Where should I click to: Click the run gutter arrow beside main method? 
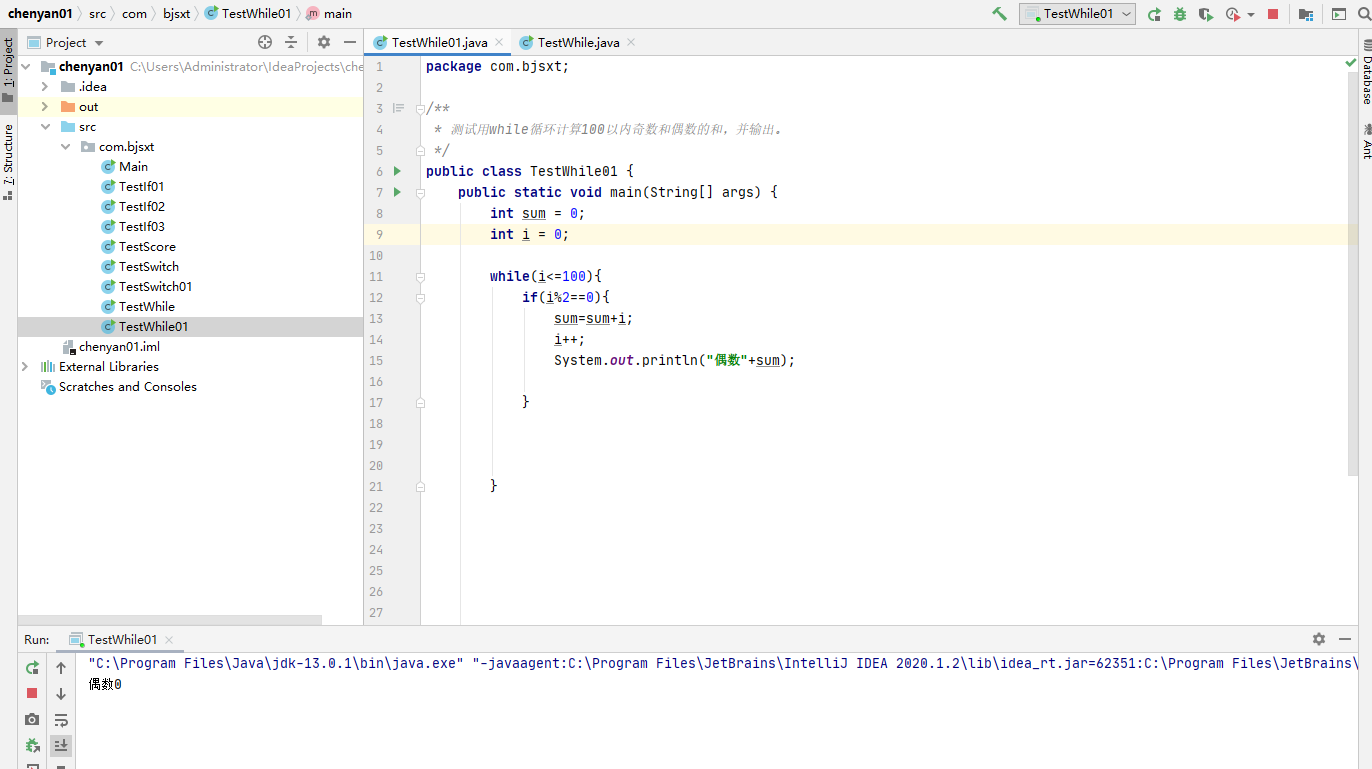point(398,192)
